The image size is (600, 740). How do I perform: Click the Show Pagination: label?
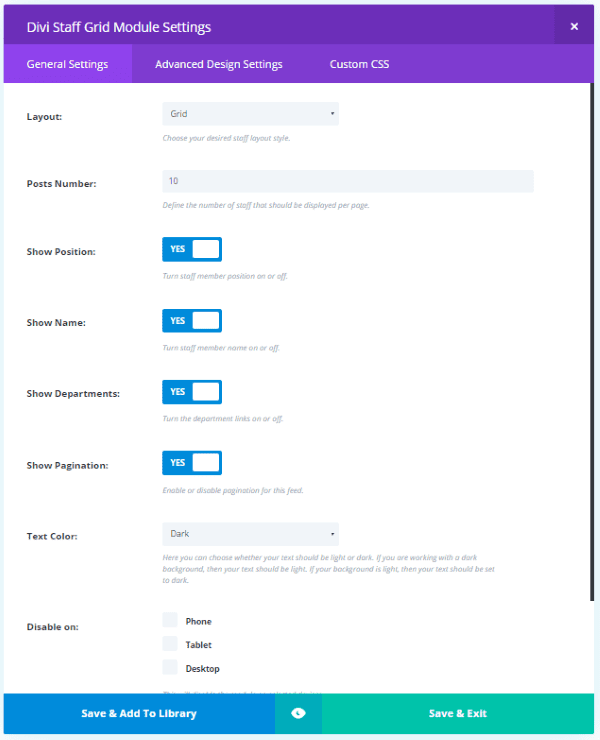click(68, 466)
